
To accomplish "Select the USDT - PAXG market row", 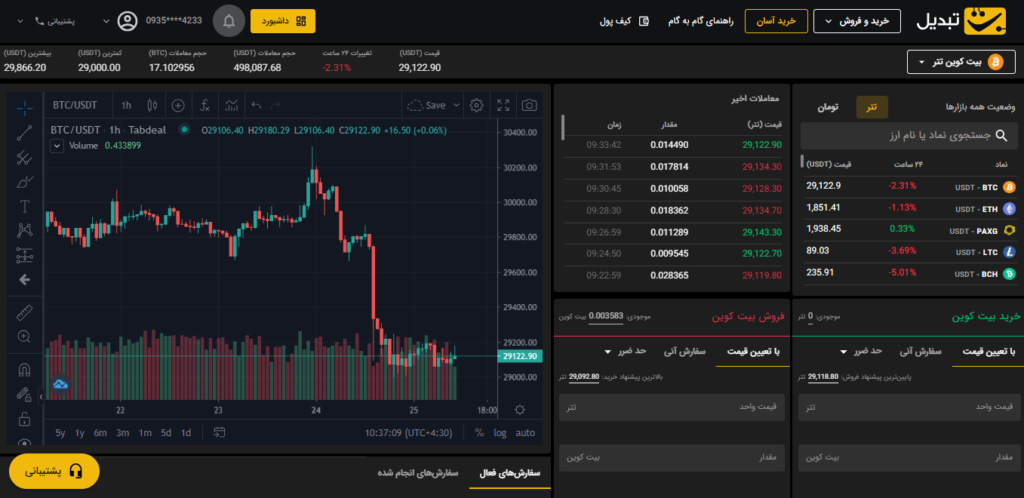I will (x=911, y=230).
